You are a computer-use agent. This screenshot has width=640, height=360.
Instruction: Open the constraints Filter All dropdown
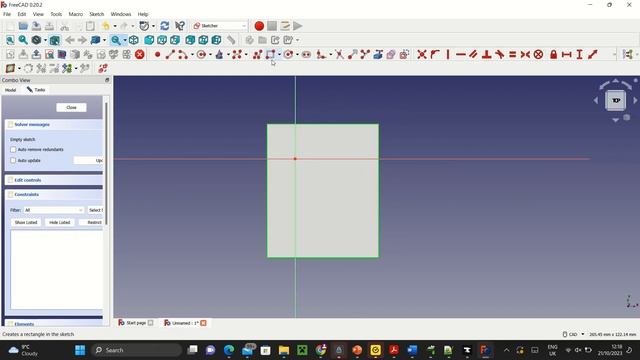click(53, 210)
